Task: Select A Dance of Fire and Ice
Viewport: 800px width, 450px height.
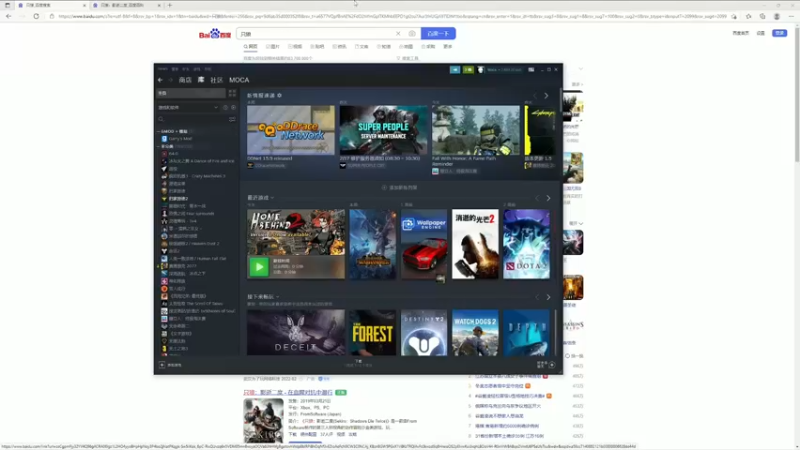Action: pyautogui.click(x=198, y=161)
